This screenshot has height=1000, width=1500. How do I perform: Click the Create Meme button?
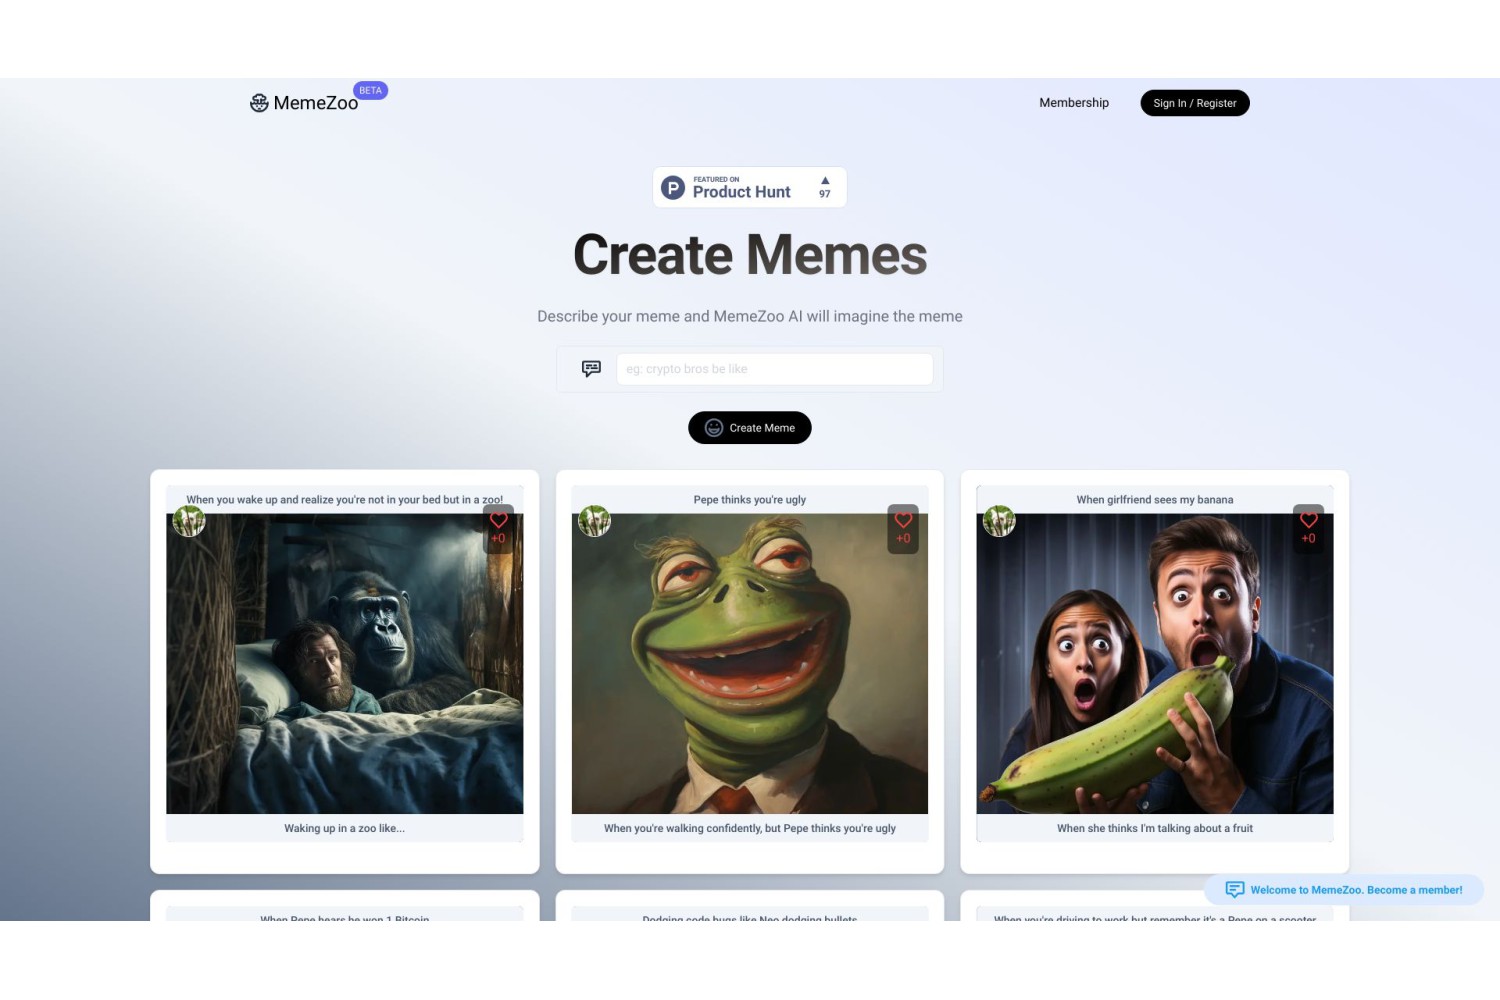750,428
